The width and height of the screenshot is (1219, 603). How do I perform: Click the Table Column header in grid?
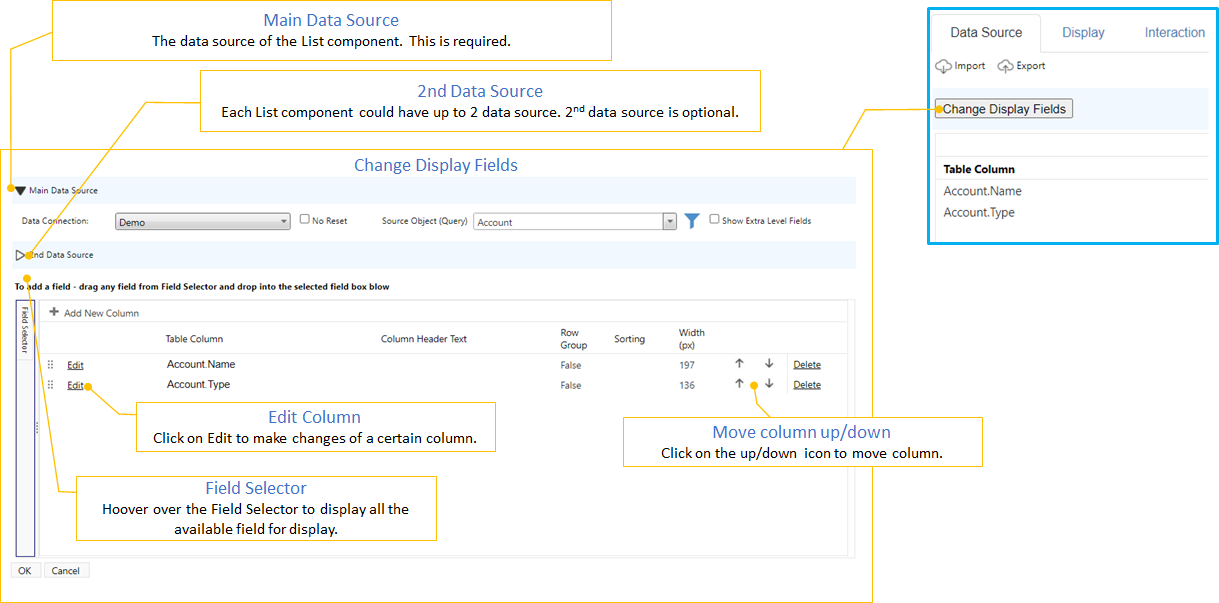tap(194, 339)
